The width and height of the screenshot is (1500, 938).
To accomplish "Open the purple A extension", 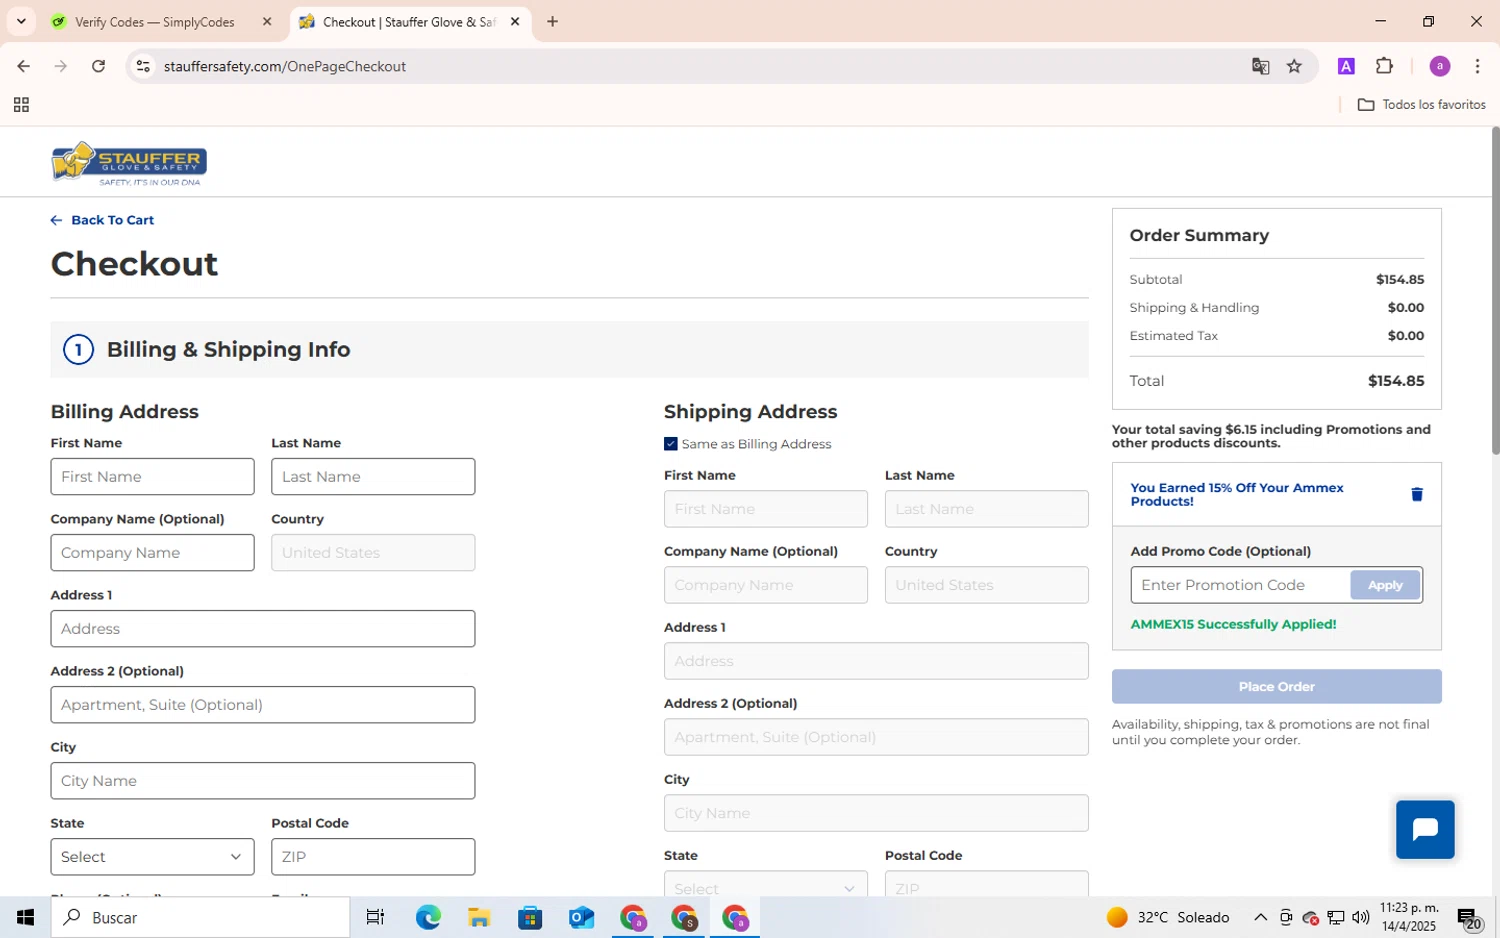I will point(1346,66).
